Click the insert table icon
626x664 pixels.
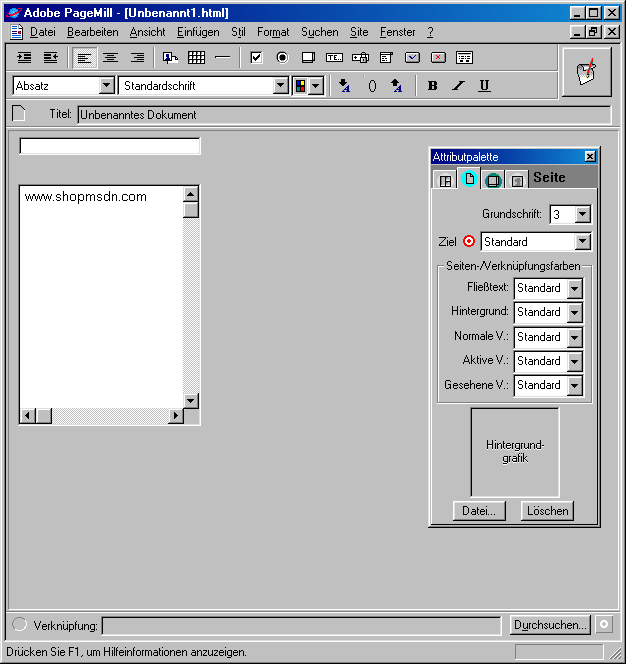pyautogui.click(x=197, y=58)
